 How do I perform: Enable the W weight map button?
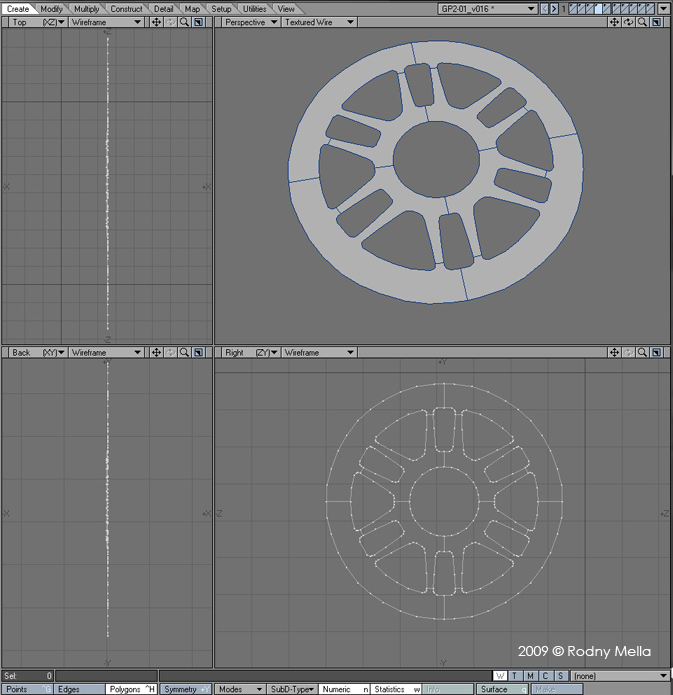501,677
